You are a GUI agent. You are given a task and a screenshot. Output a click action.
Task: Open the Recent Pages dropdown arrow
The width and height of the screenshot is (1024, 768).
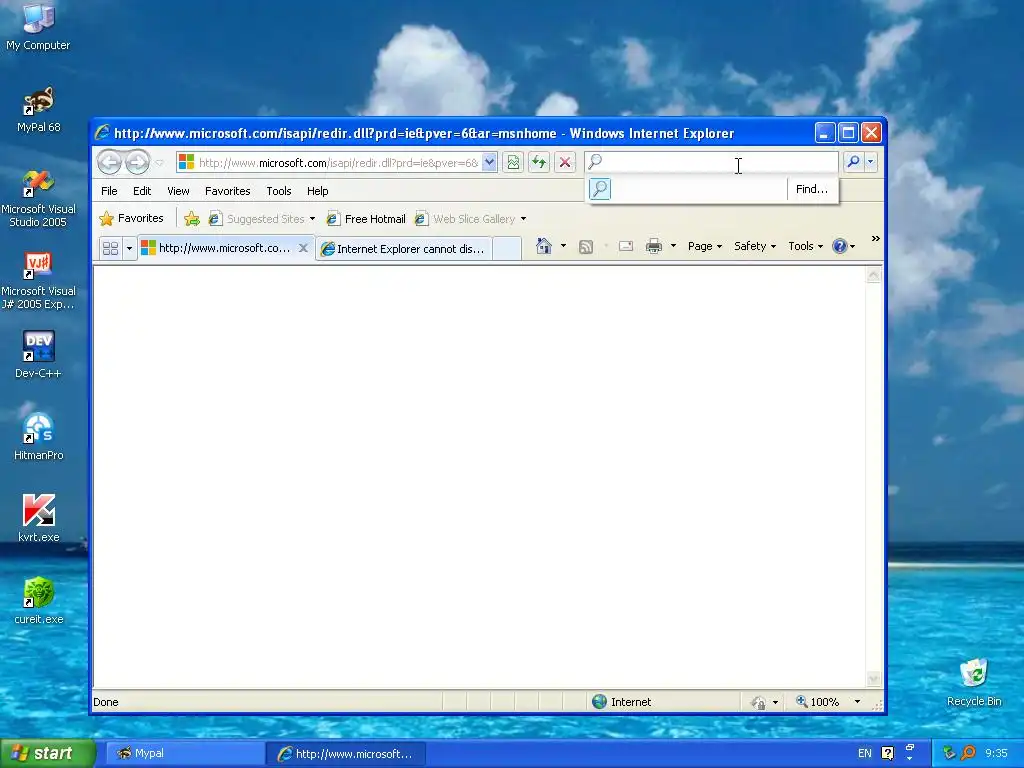click(159, 163)
